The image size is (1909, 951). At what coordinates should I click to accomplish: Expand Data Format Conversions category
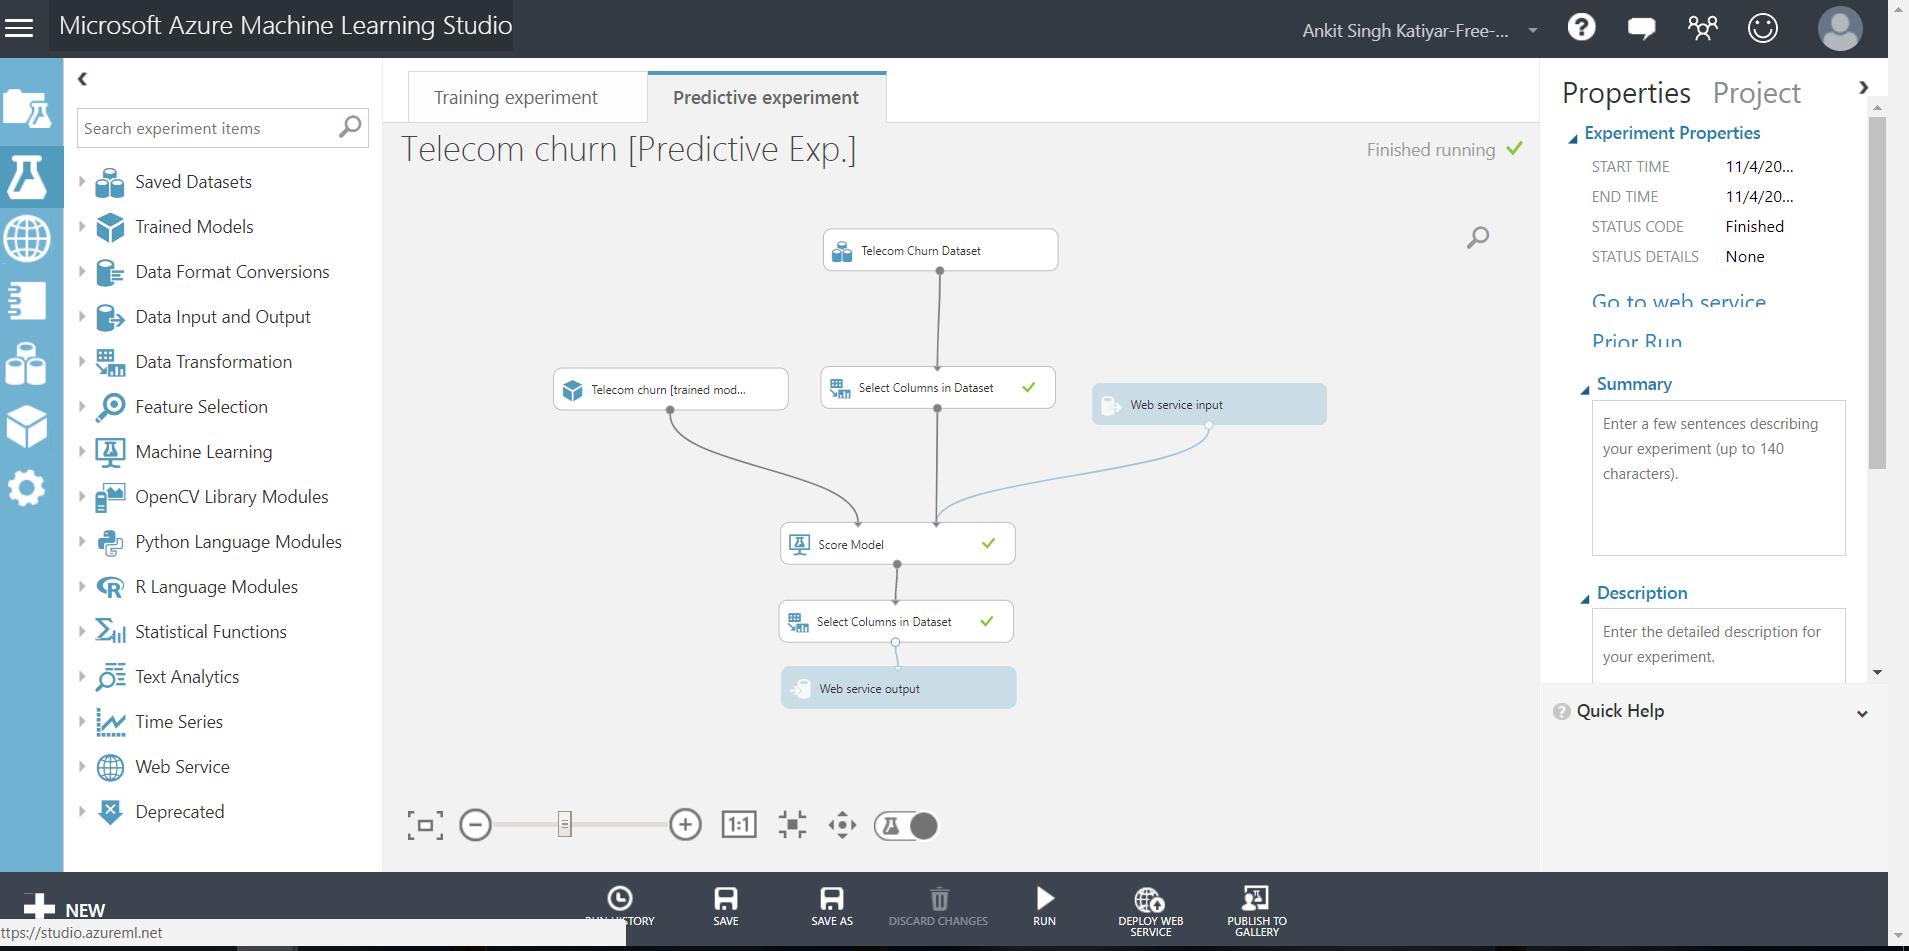click(x=82, y=272)
